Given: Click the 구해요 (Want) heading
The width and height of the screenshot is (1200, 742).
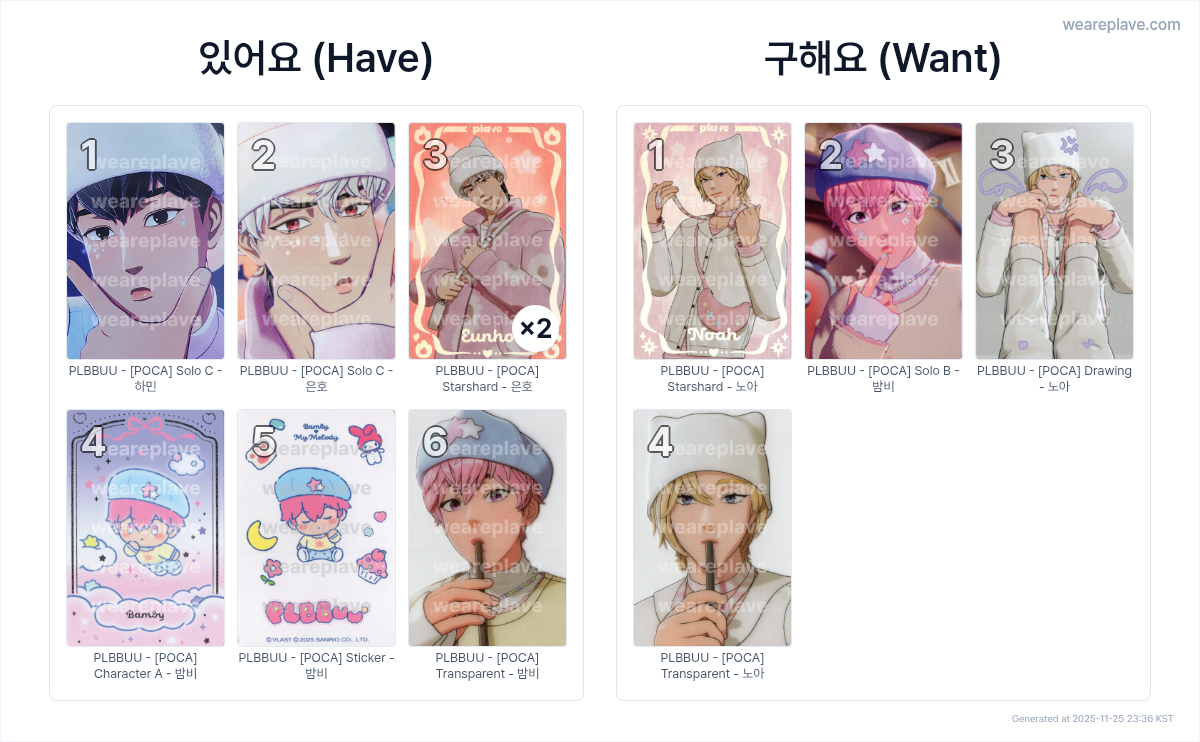Looking at the screenshot, I should tap(883, 59).
